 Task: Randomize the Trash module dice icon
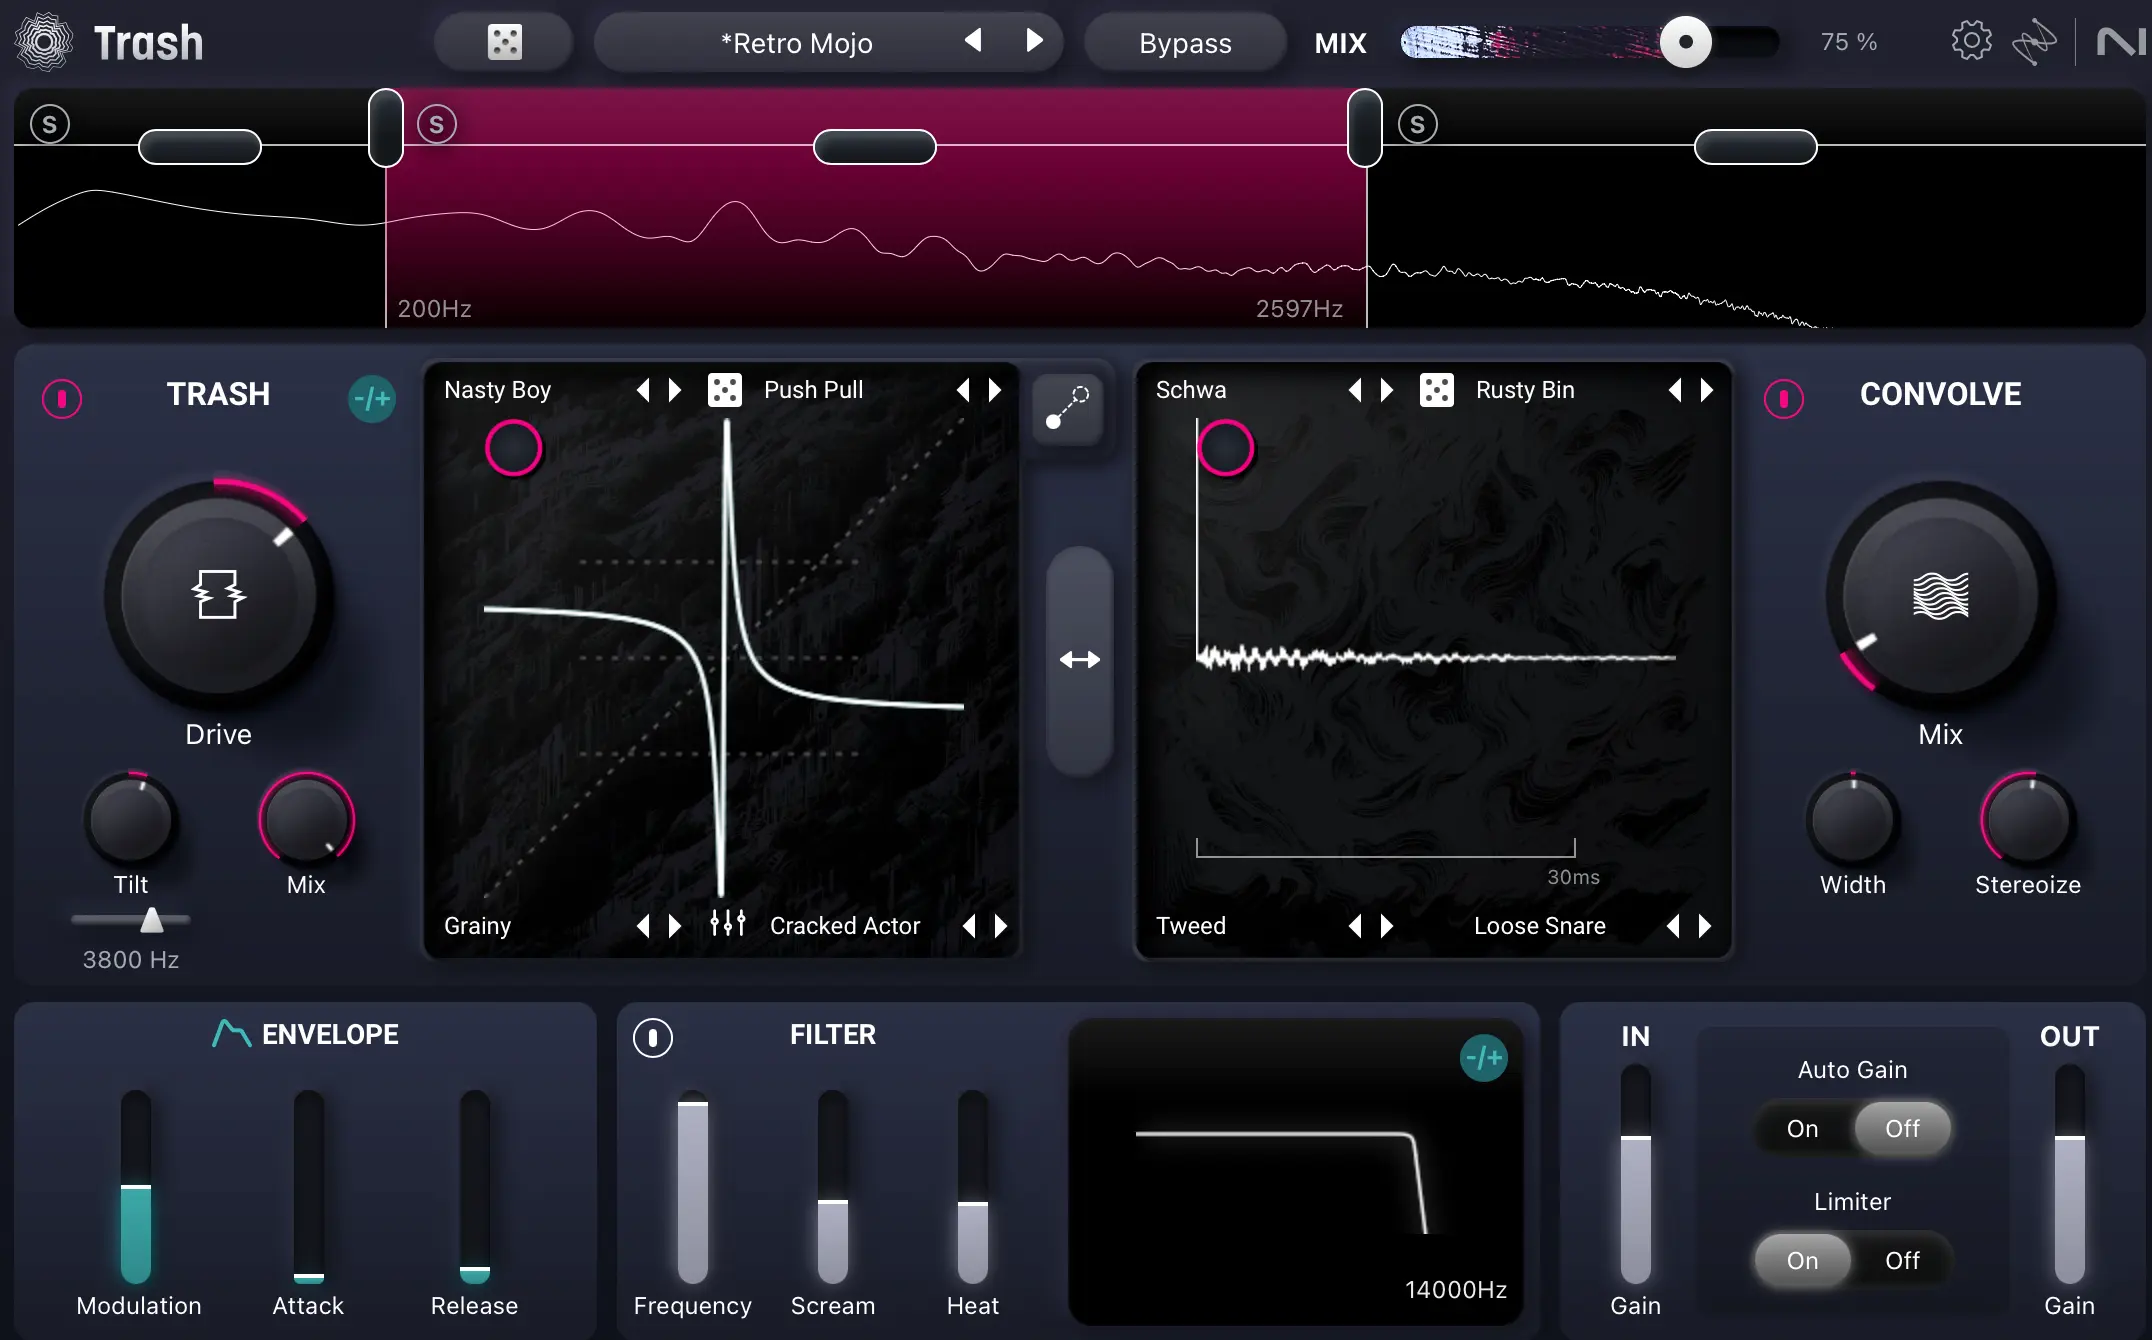pos(725,390)
